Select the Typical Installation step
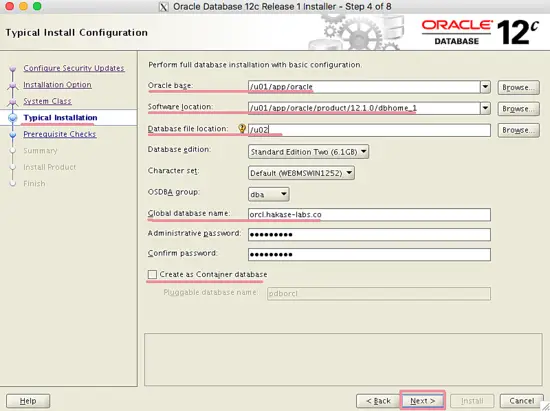Image resolution: width=550 pixels, height=411 pixels. tap(60, 117)
